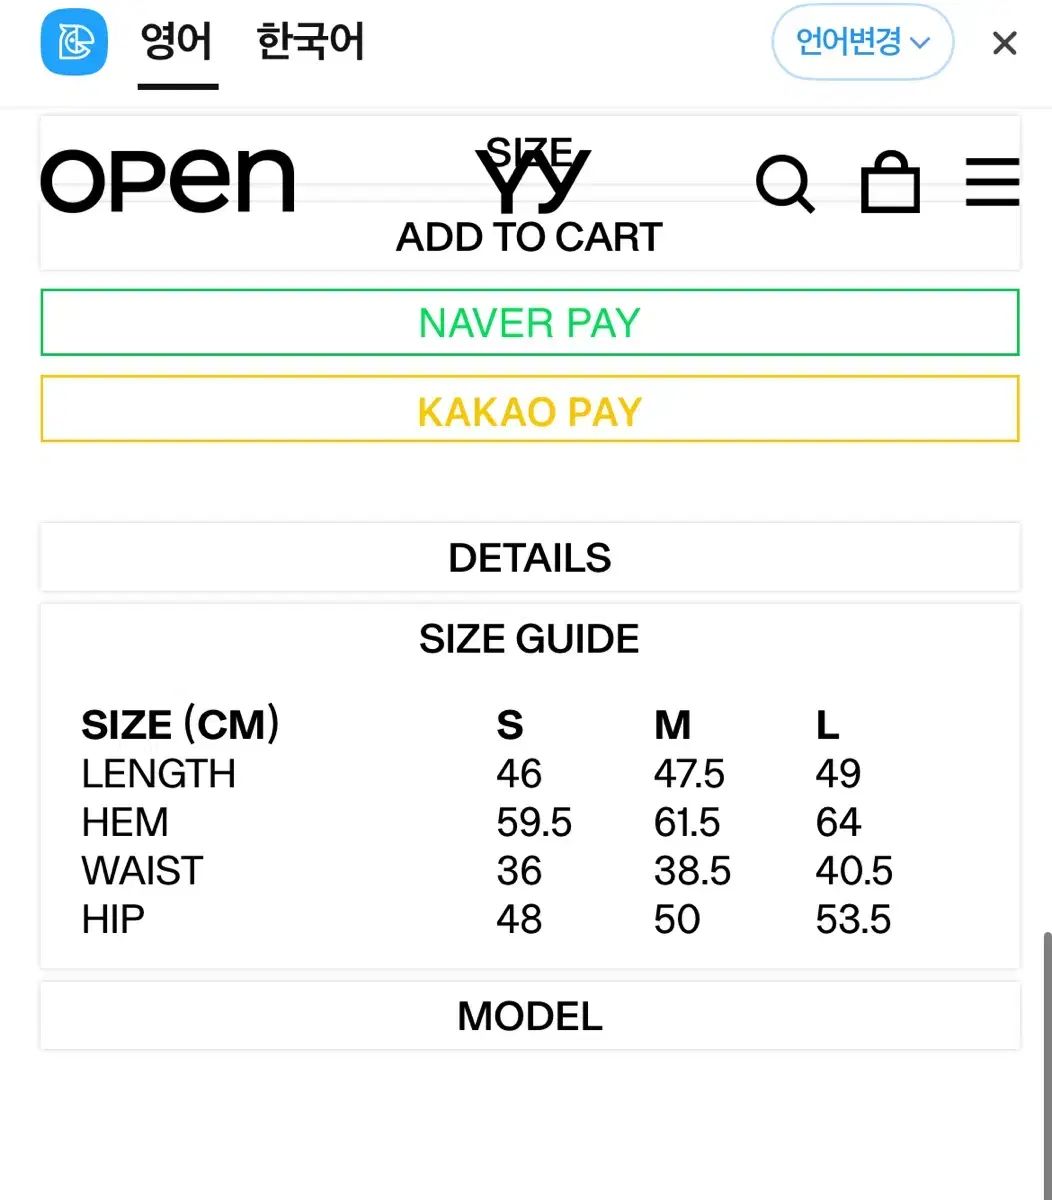Image resolution: width=1052 pixels, height=1200 pixels.
Task: Open the shopping bag cart icon
Action: point(890,182)
